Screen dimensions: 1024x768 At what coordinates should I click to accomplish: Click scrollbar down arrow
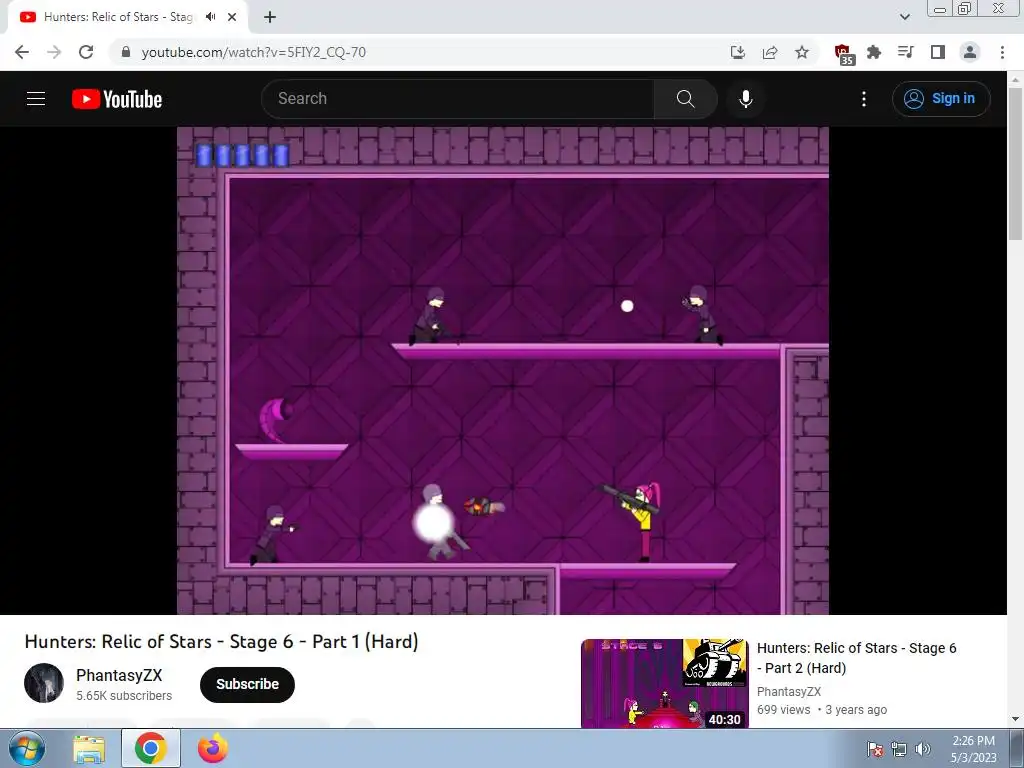pos(1015,720)
